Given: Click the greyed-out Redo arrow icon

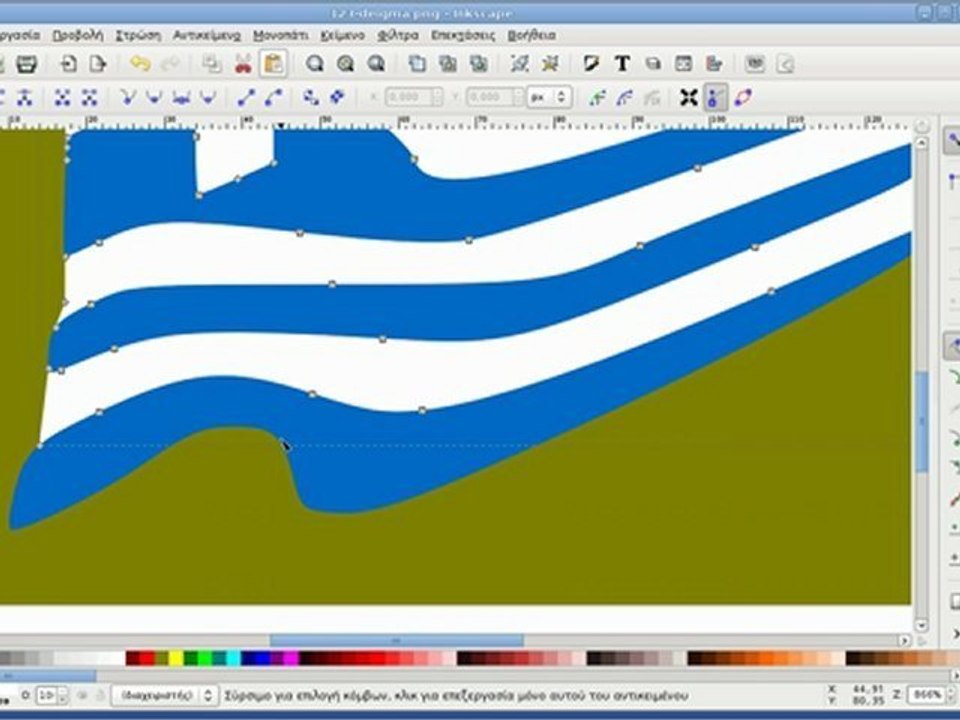Looking at the screenshot, I should click(x=171, y=64).
